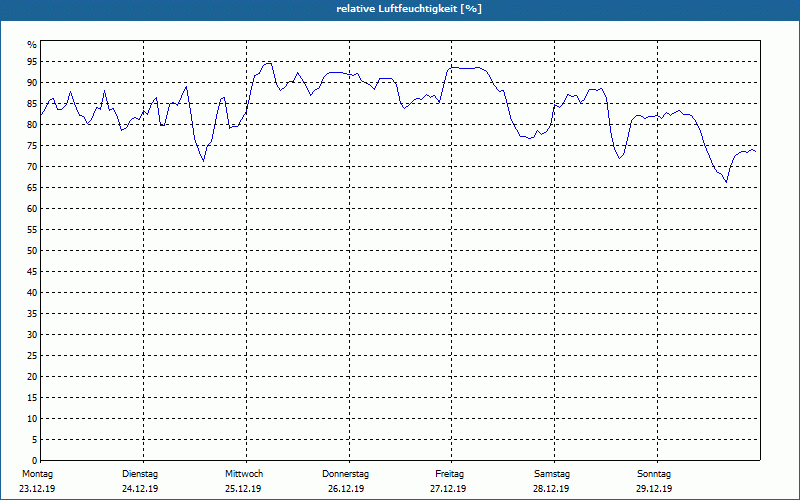Viewport: 800px width, 500px height.
Task: Select the y-axis value '30'
Action: pos(32,335)
